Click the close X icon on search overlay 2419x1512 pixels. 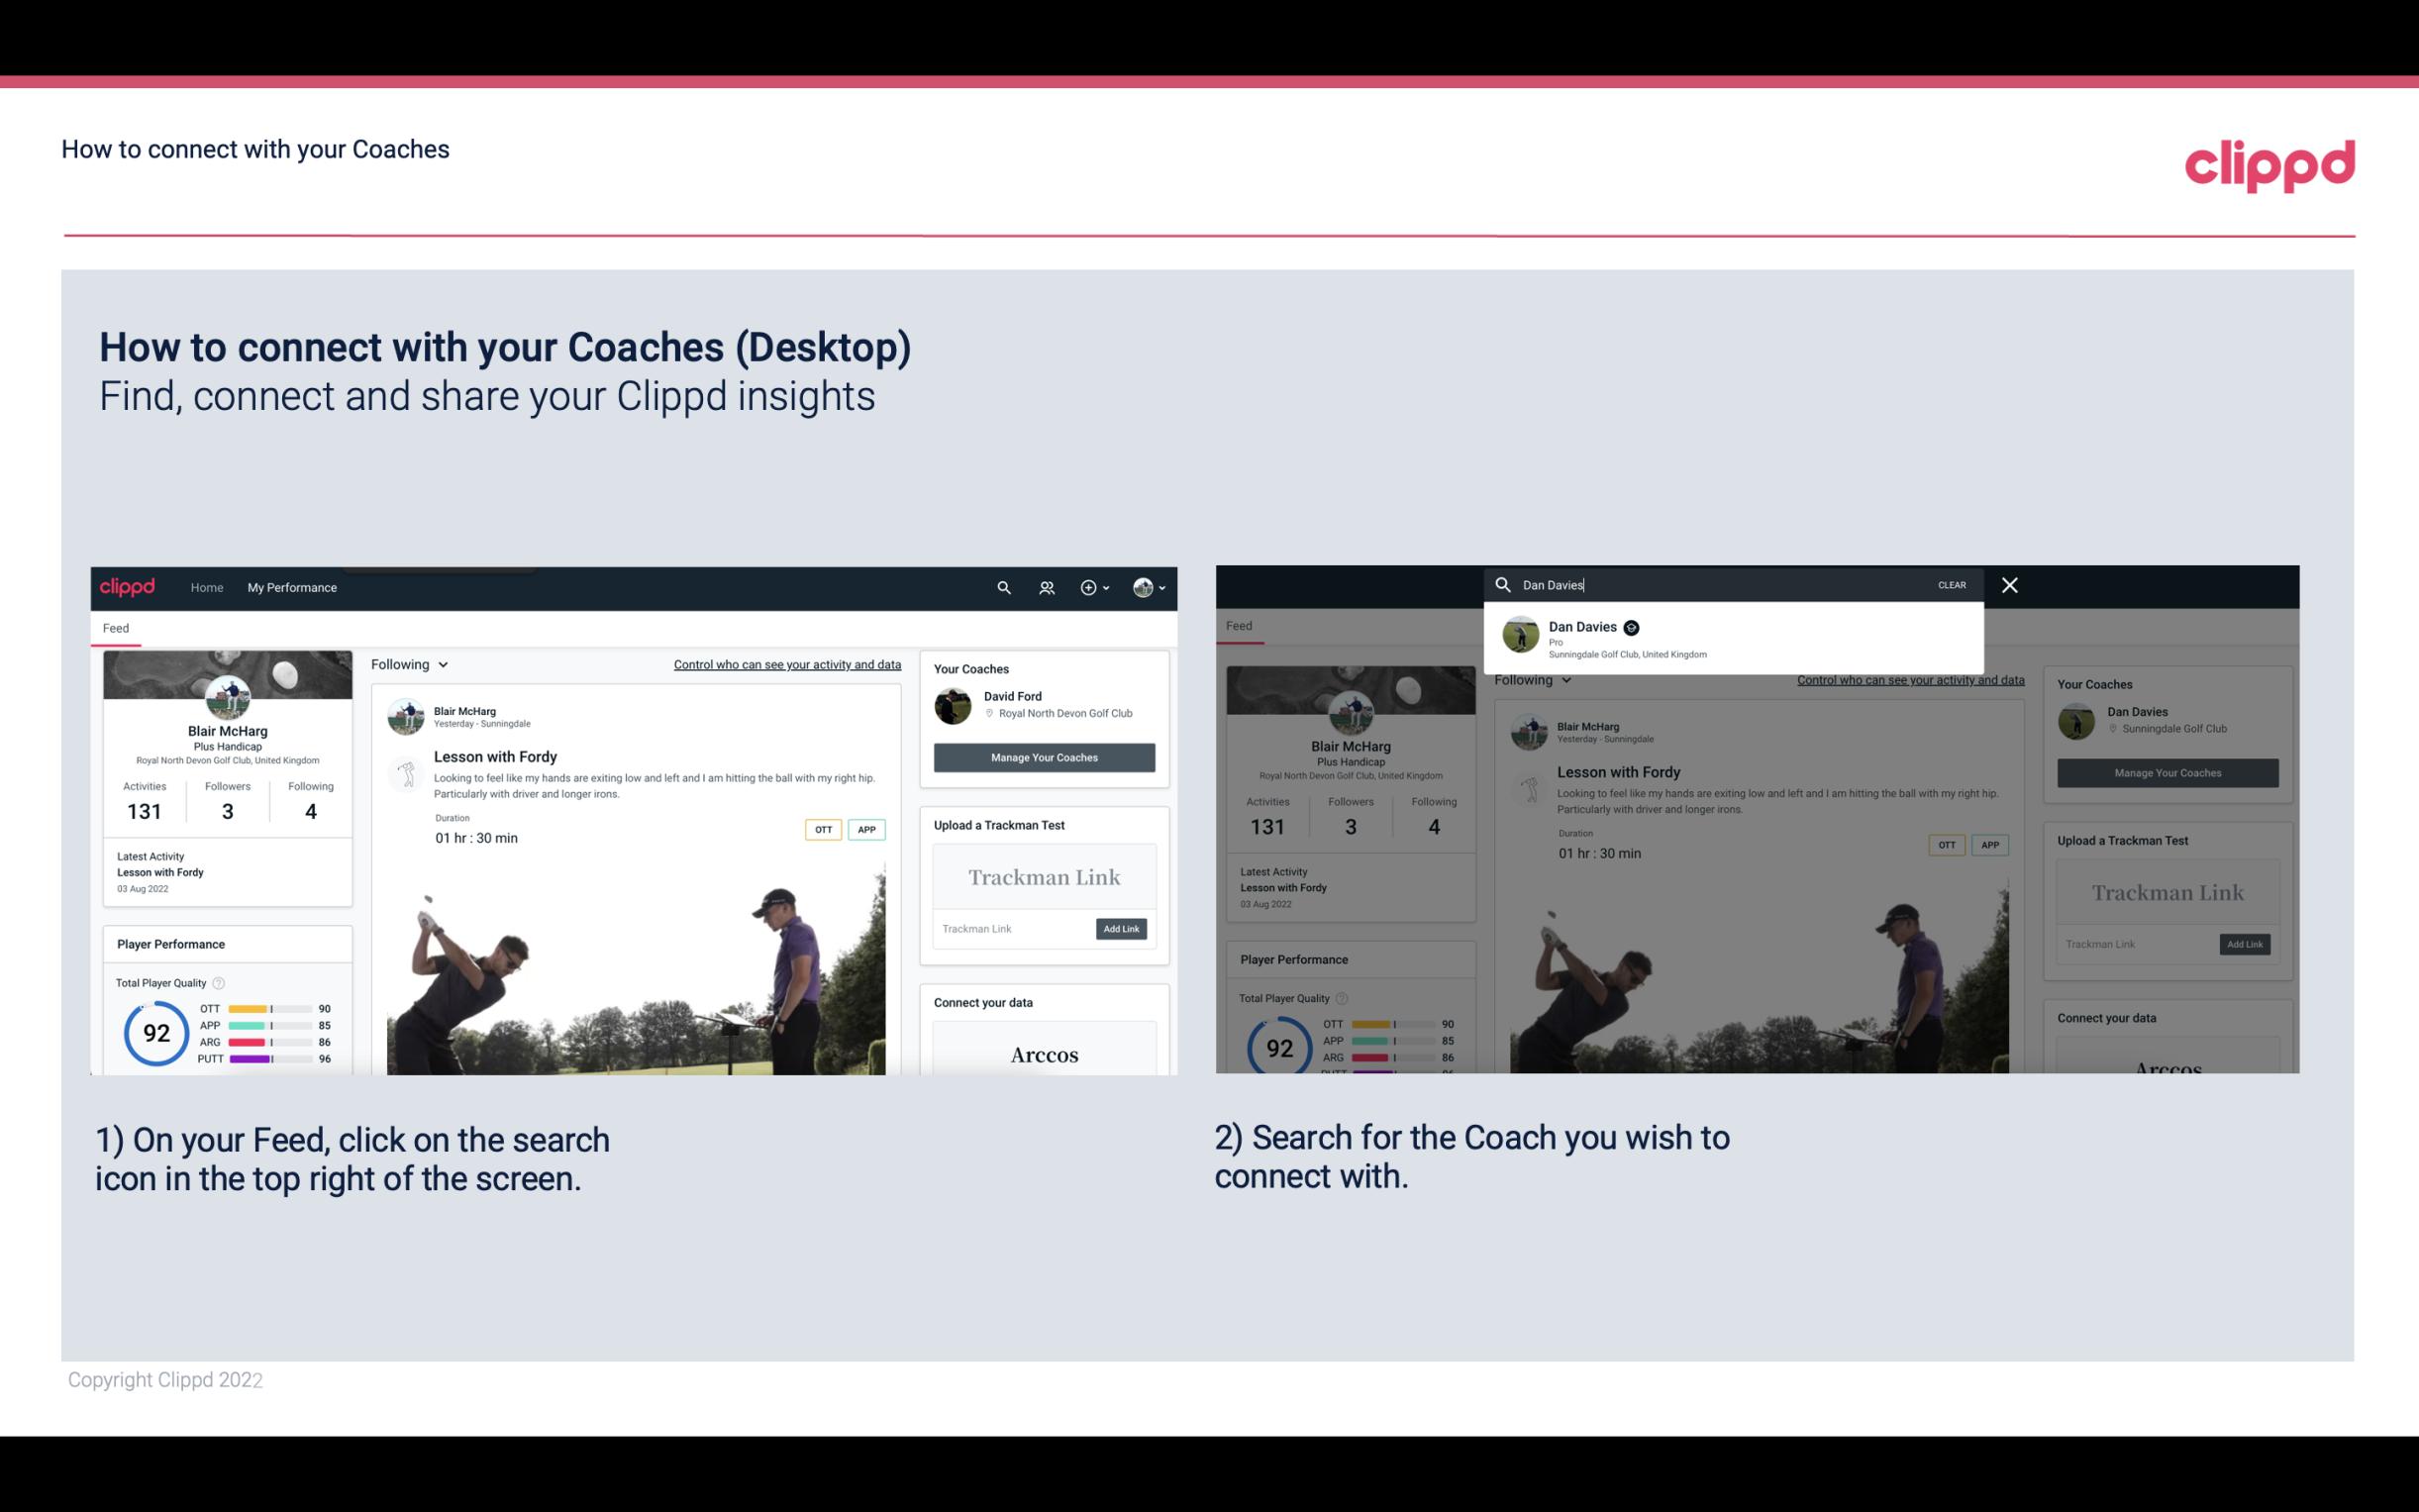(2011, 583)
